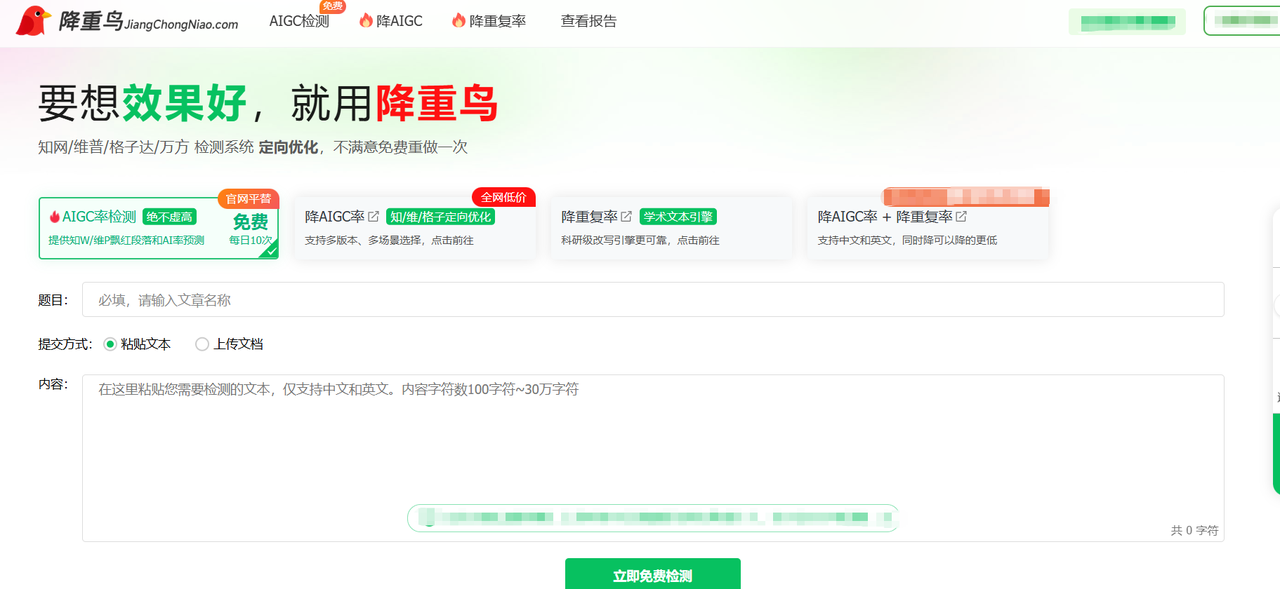Open the 降AIGC率 card
This screenshot has width=1280, height=589.
415,228
